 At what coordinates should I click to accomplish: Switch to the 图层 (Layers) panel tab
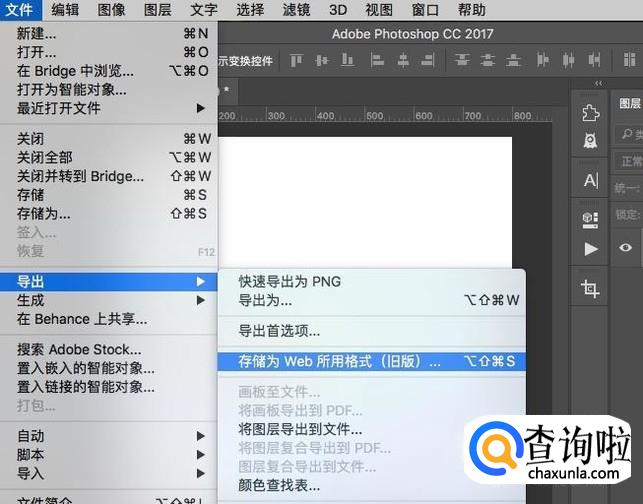[630, 103]
